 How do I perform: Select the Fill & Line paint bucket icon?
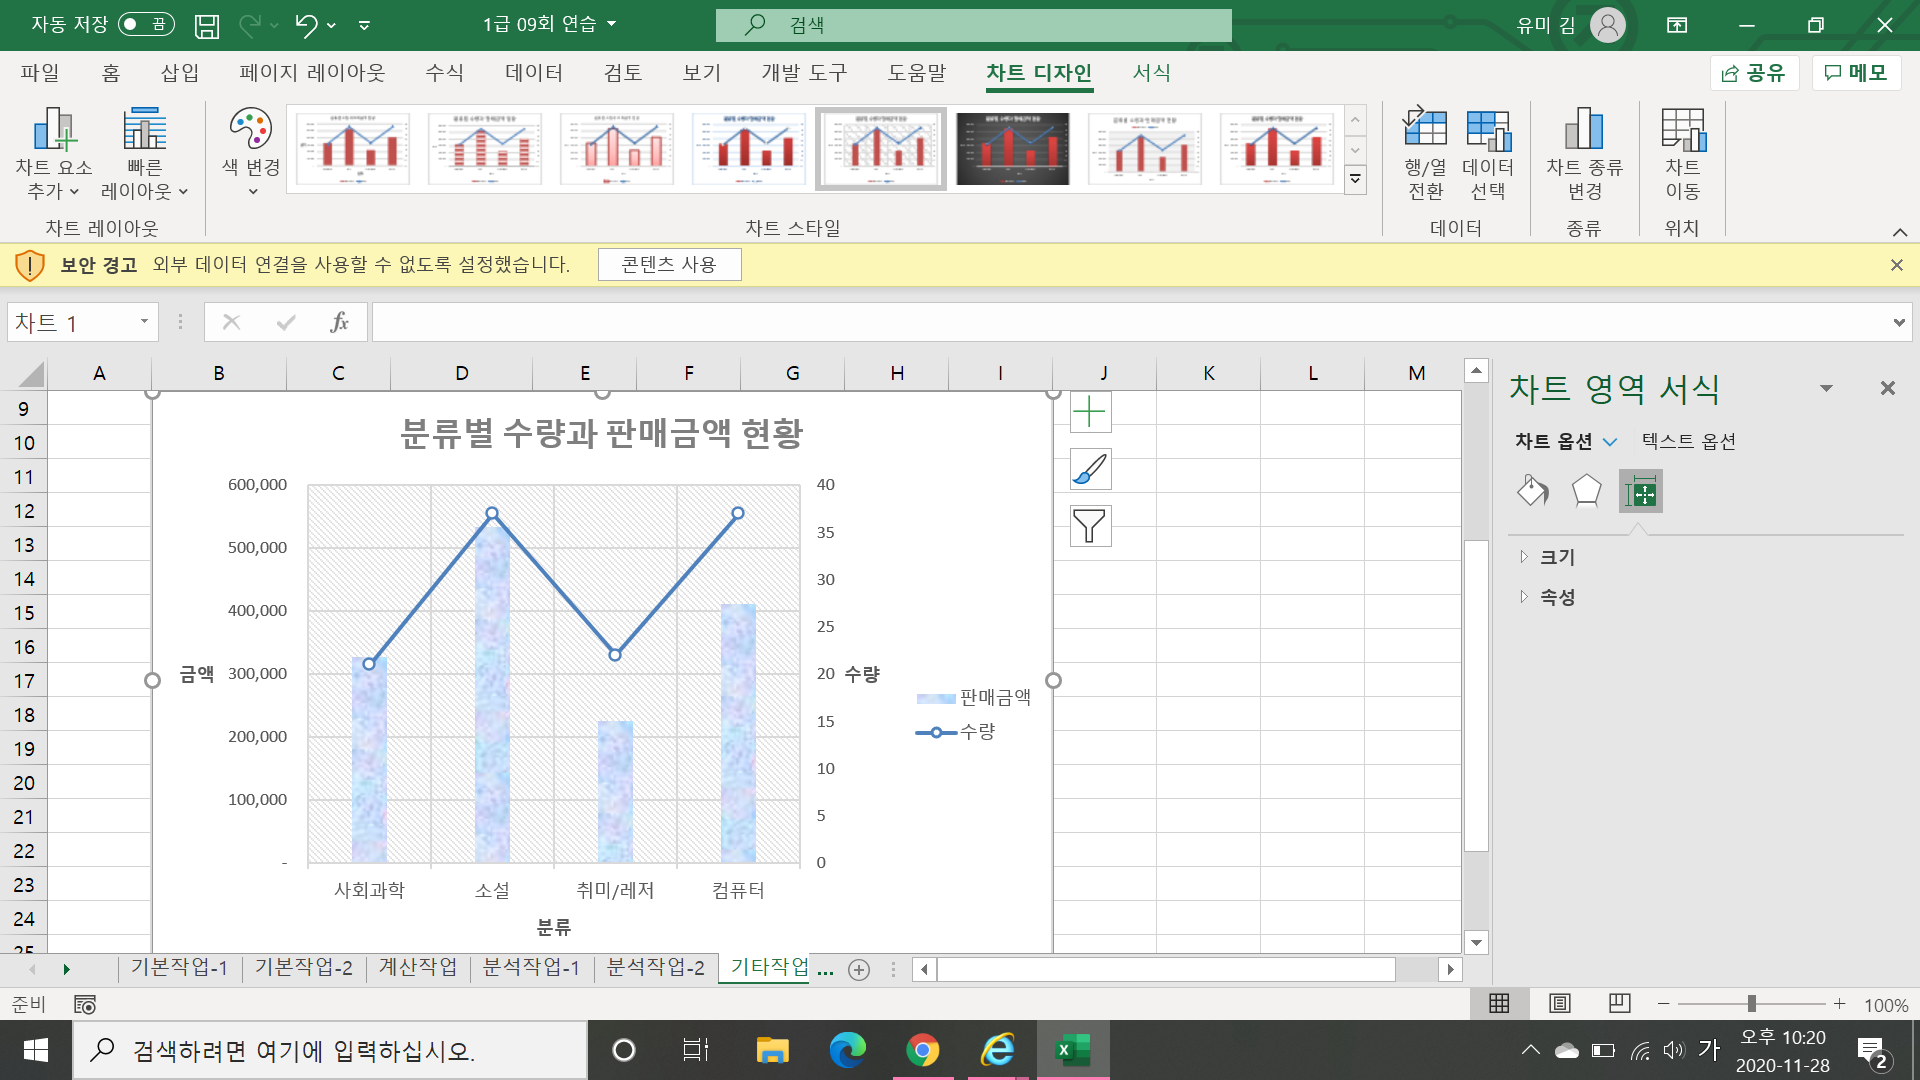1533,491
